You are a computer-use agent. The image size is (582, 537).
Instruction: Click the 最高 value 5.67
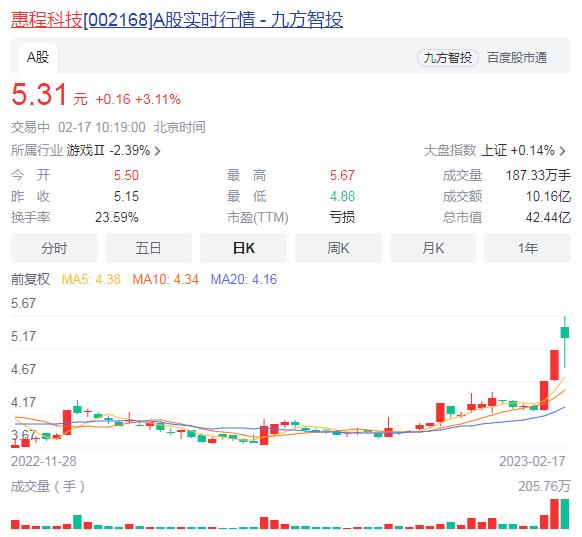click(x=342, y=175)
